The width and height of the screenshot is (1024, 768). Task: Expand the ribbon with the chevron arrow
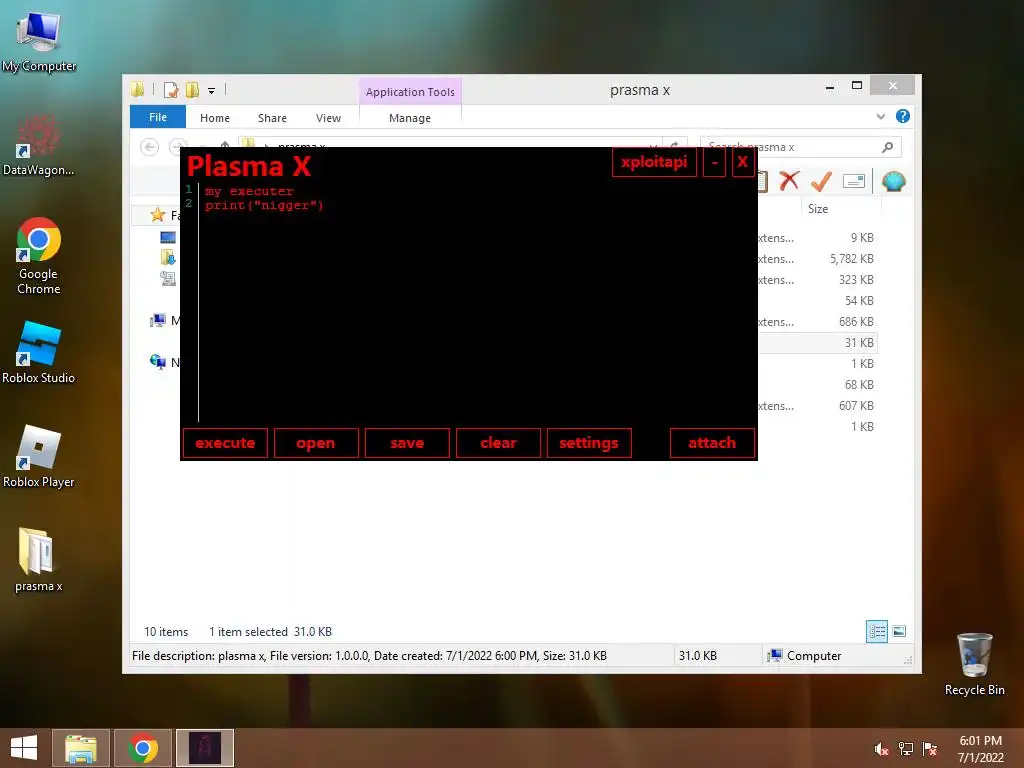pyautogui.click(x=881, y=116)
